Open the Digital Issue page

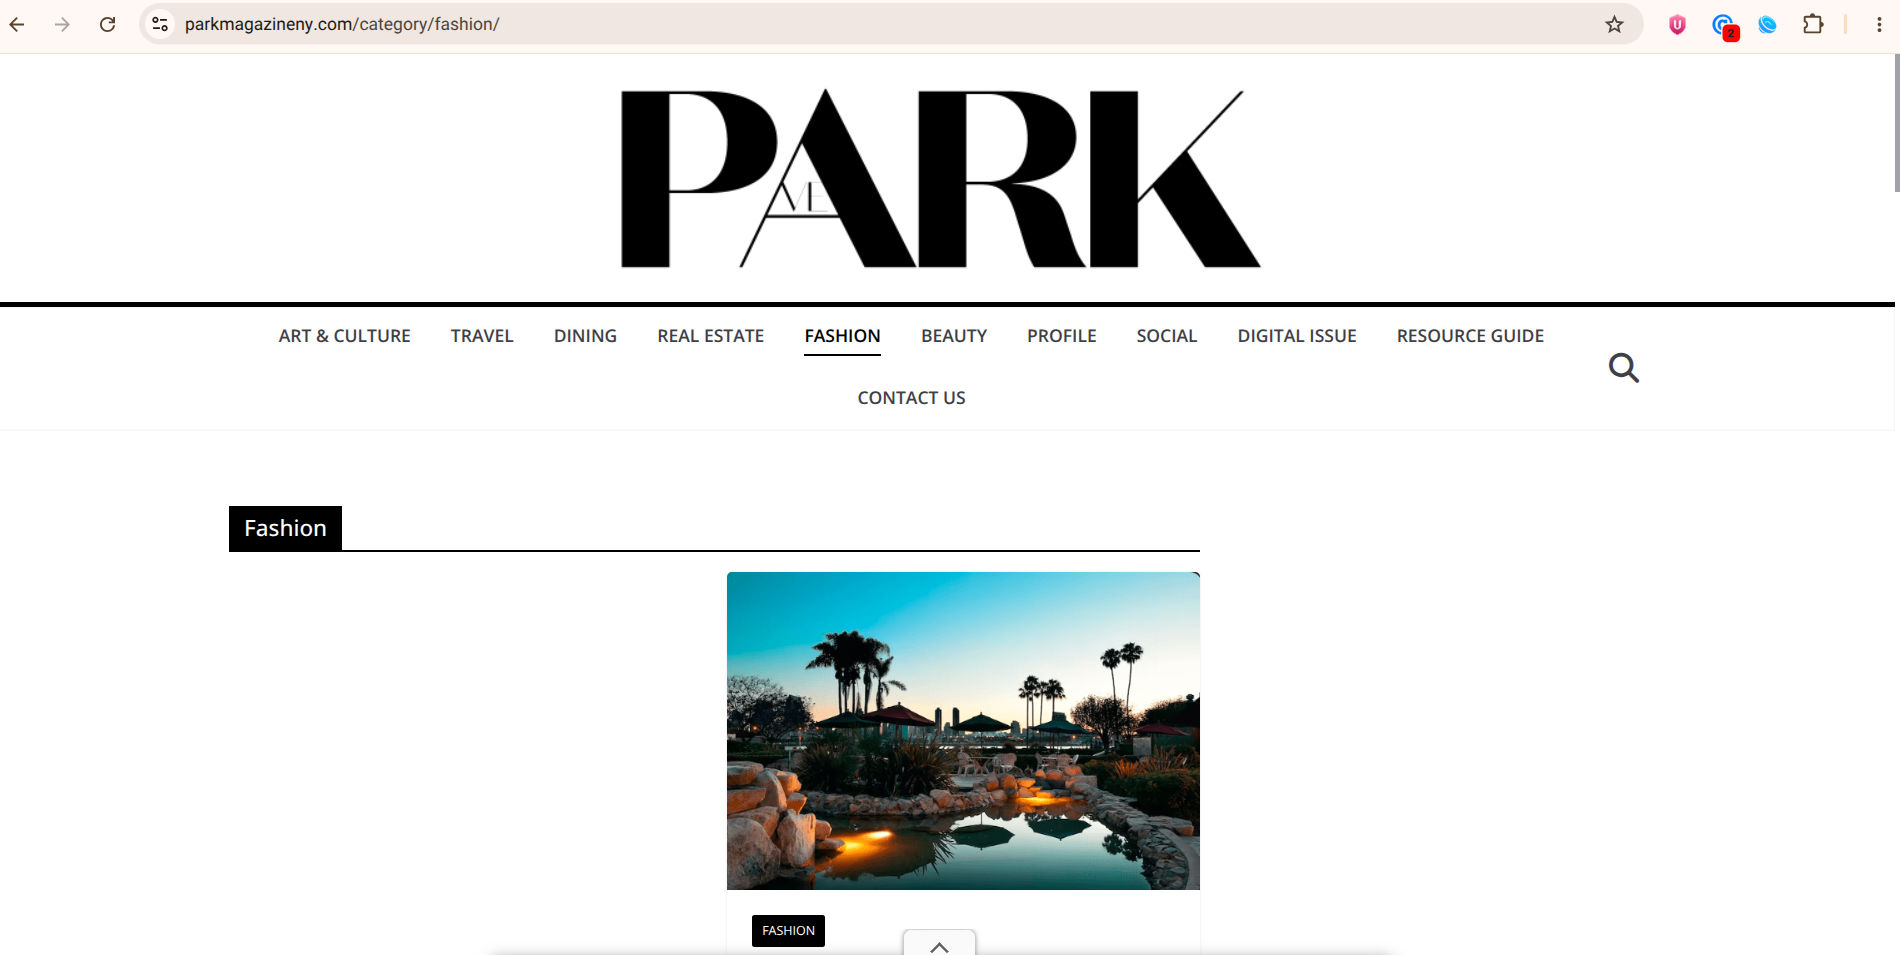[x=1297, y=336]
